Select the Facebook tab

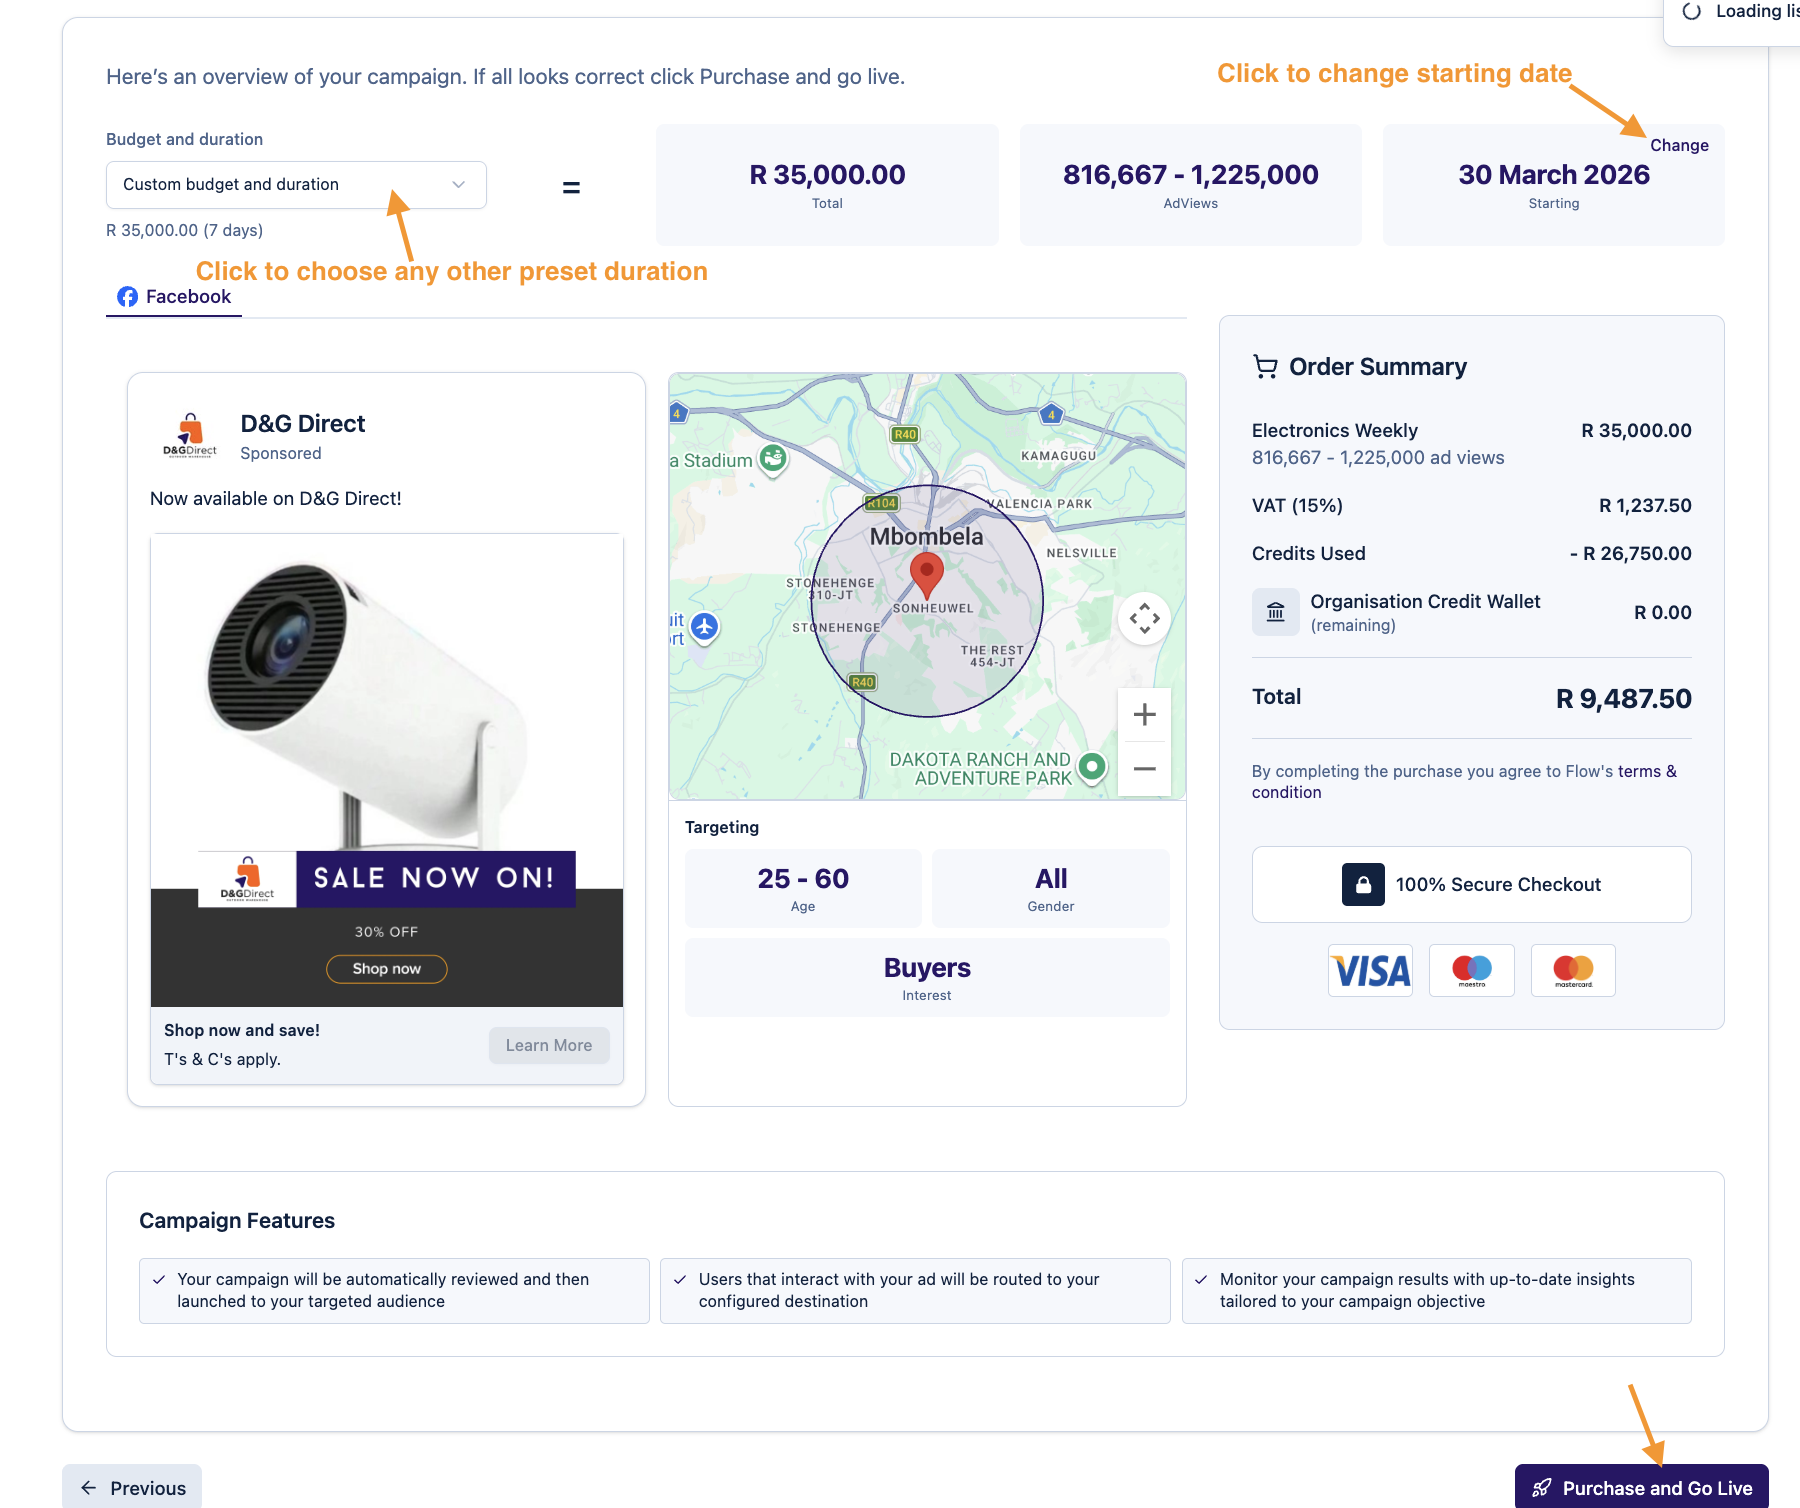(174, 297)
